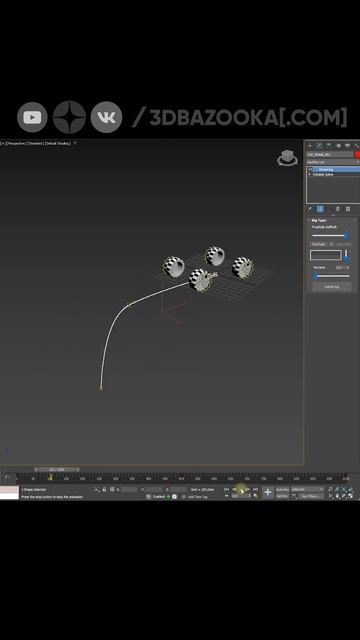Open the Utilities command panel tab
Viewport: 360px width, 640px height.
pos(356,146)
